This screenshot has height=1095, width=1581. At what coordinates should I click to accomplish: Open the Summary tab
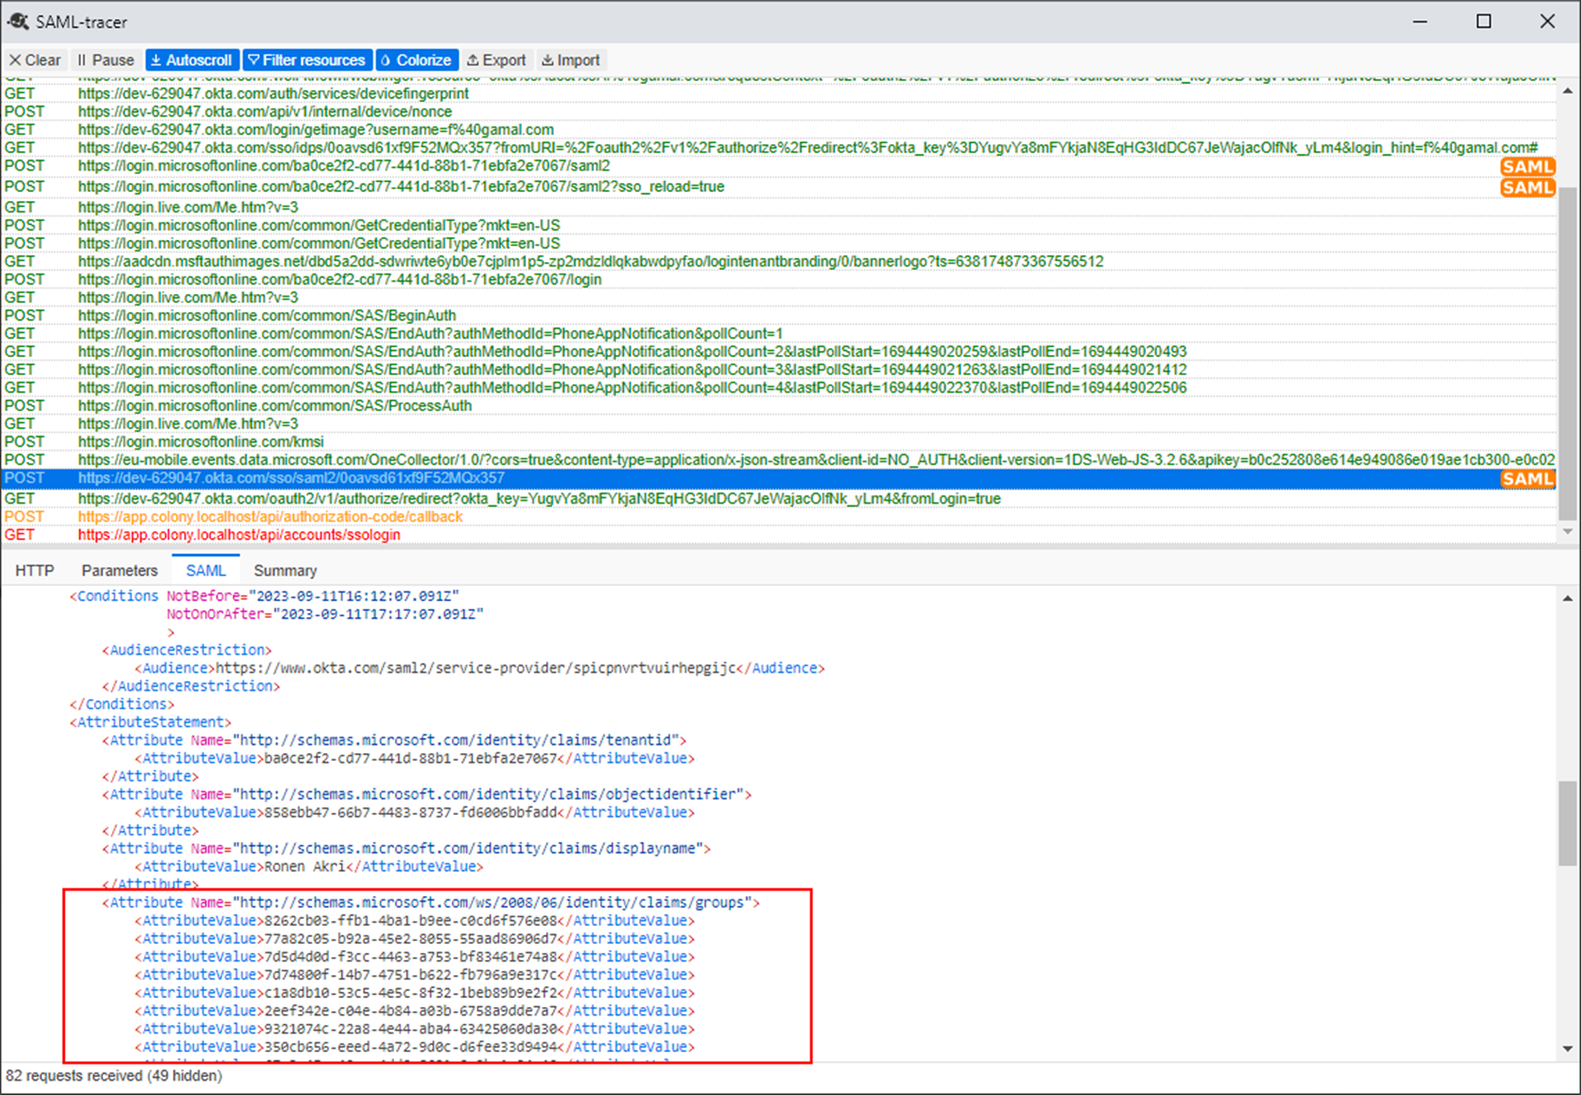(285, 570)
